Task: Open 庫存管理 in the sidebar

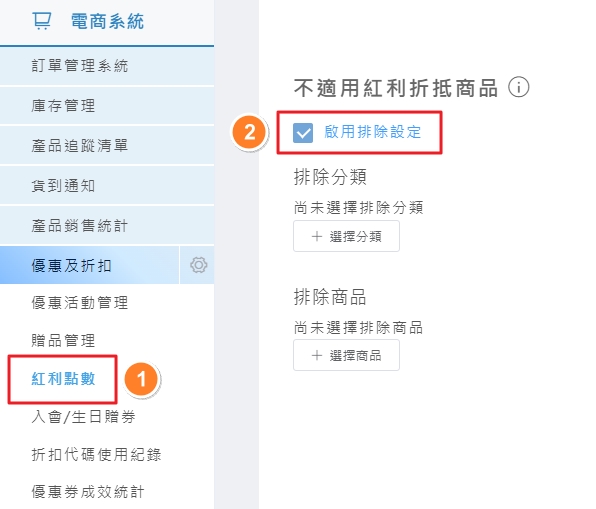Action: (107, 106)
